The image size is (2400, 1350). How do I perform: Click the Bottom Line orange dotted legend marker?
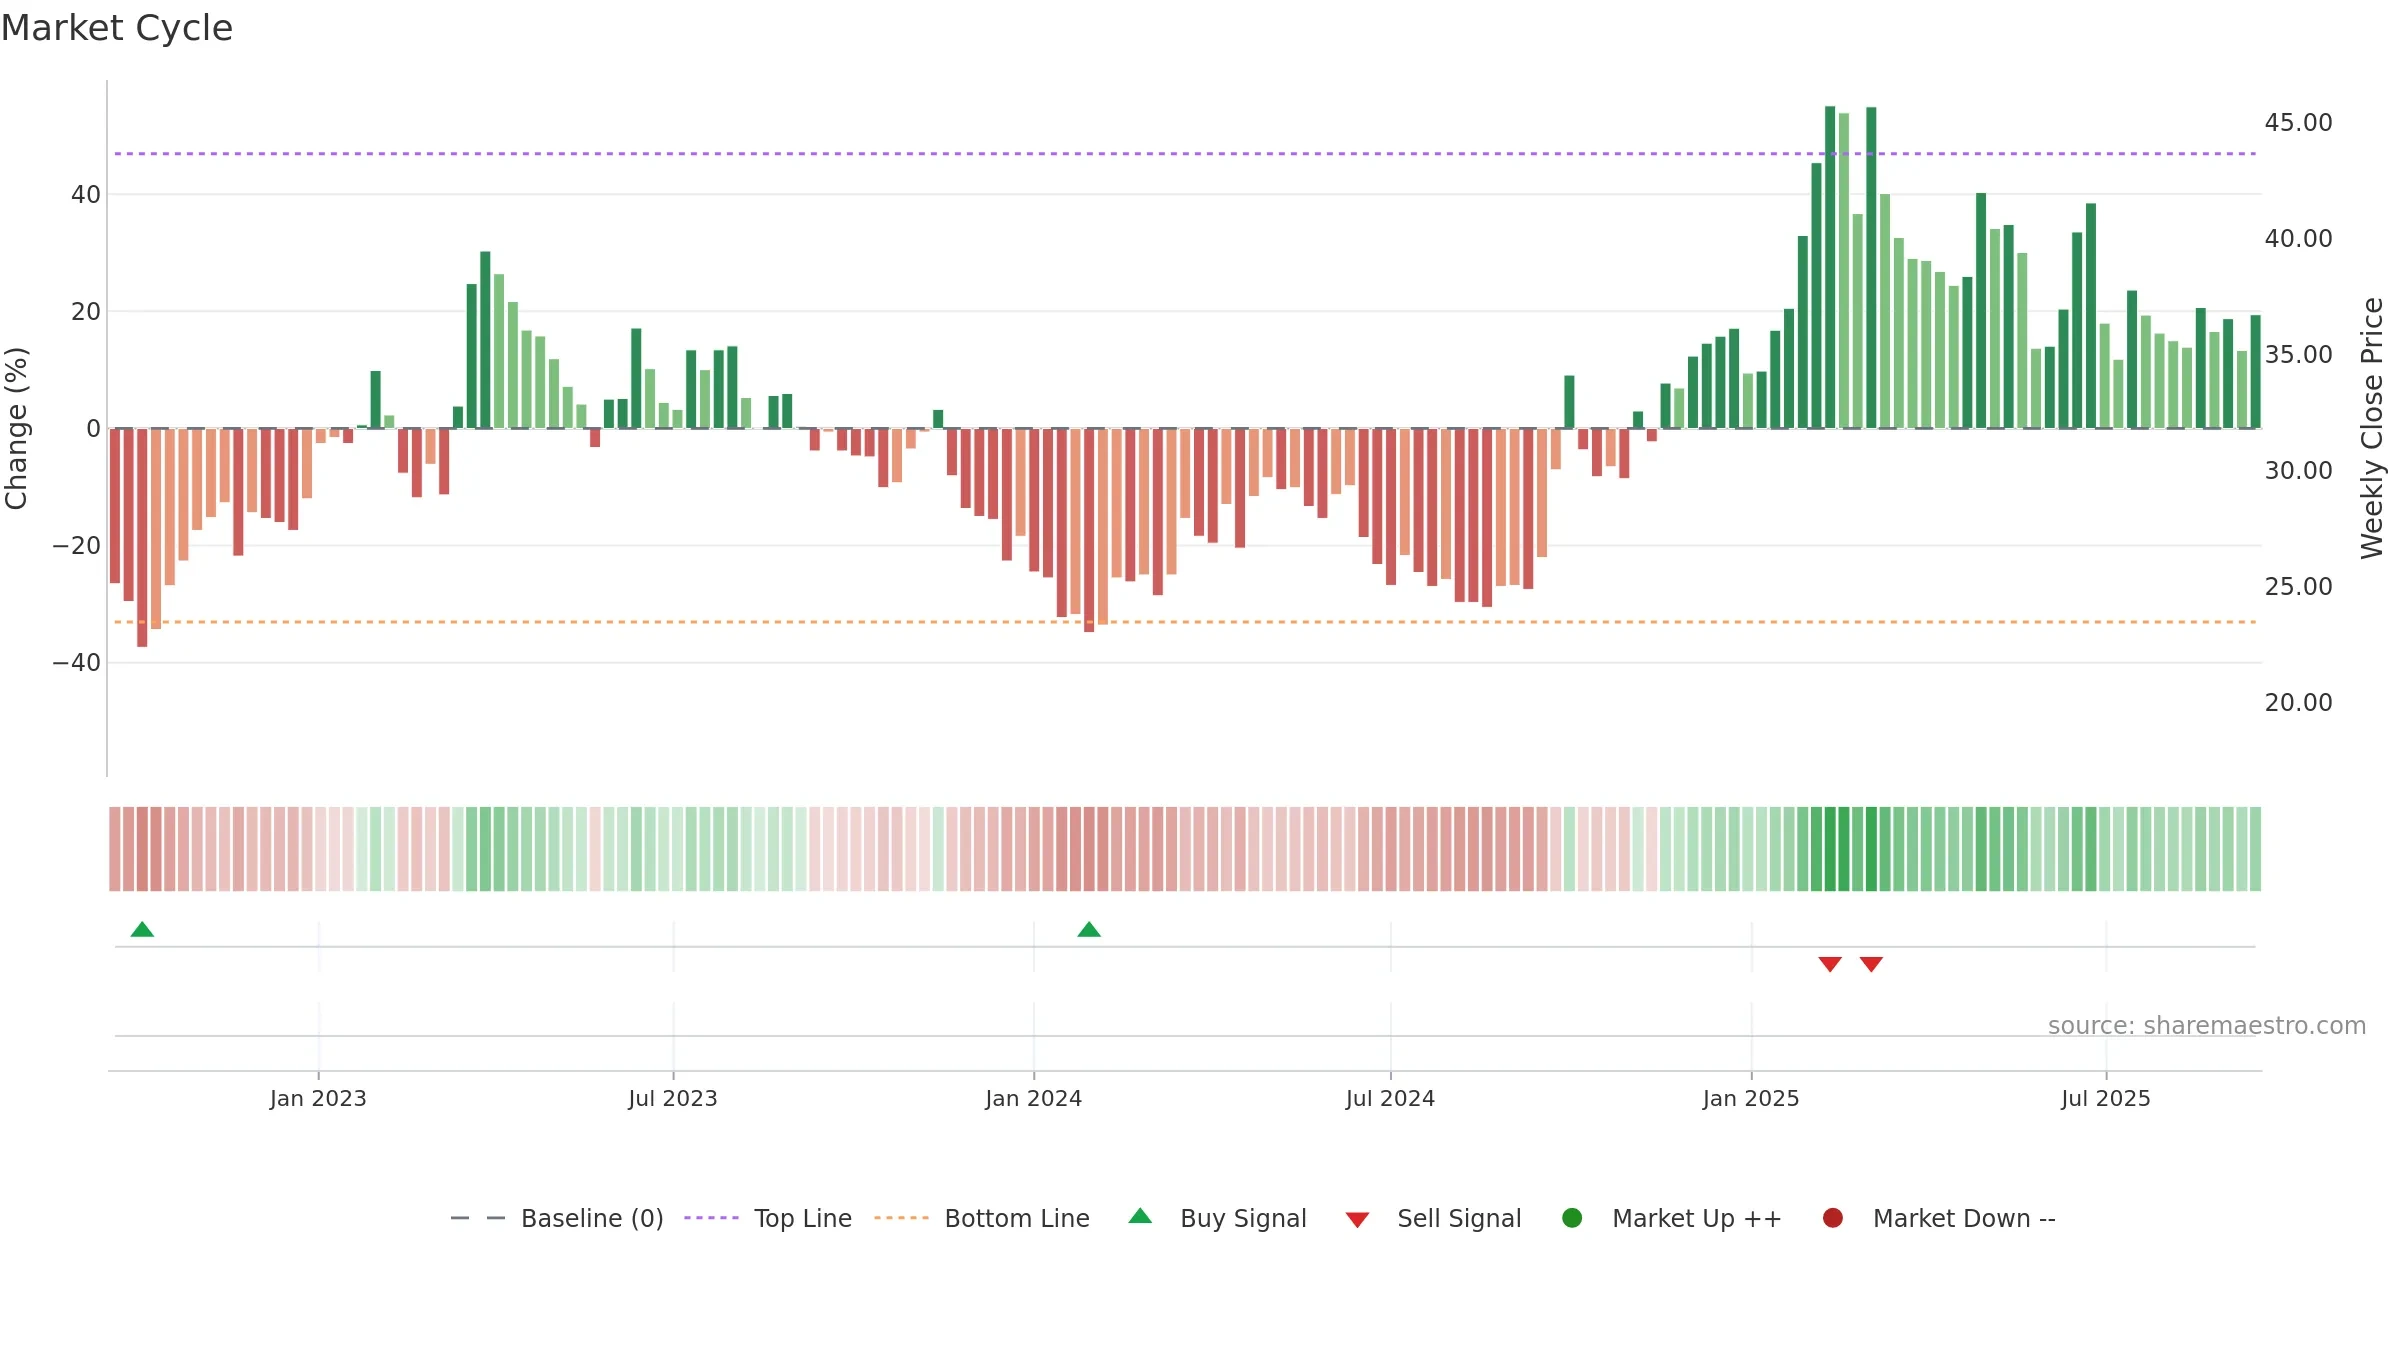(901, 1218)
